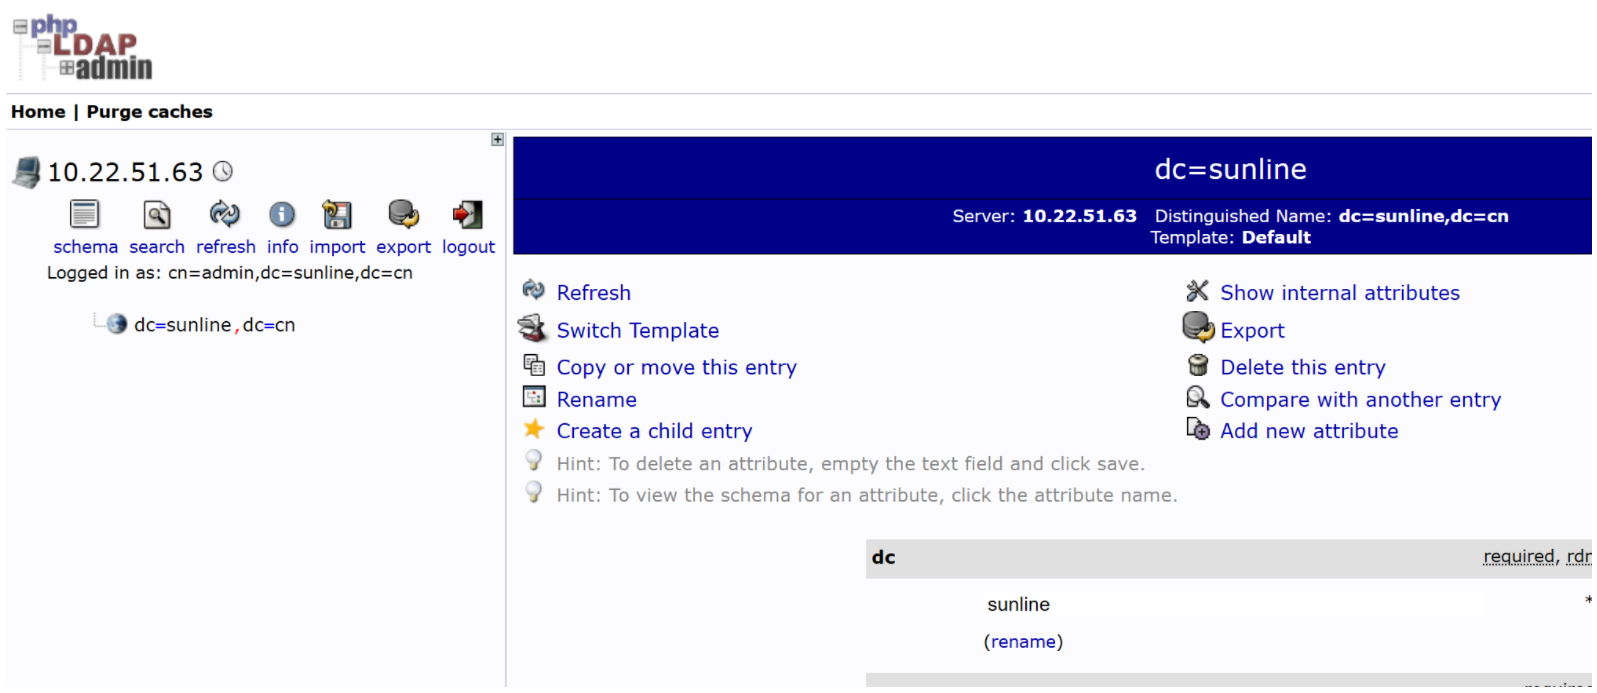
Task: Click the search magnifier icon
Action: coord(157,214)
